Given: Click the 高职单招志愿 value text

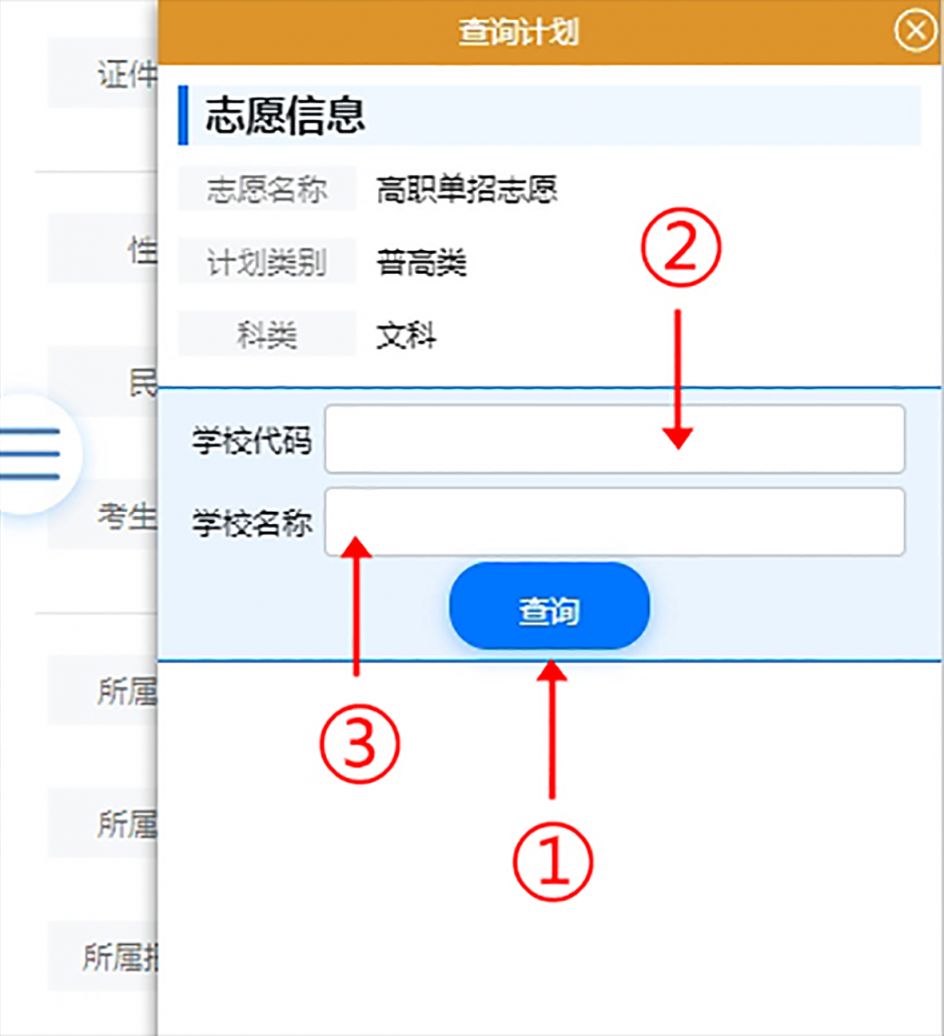Looking at the screenshot, I should [467, 189].
